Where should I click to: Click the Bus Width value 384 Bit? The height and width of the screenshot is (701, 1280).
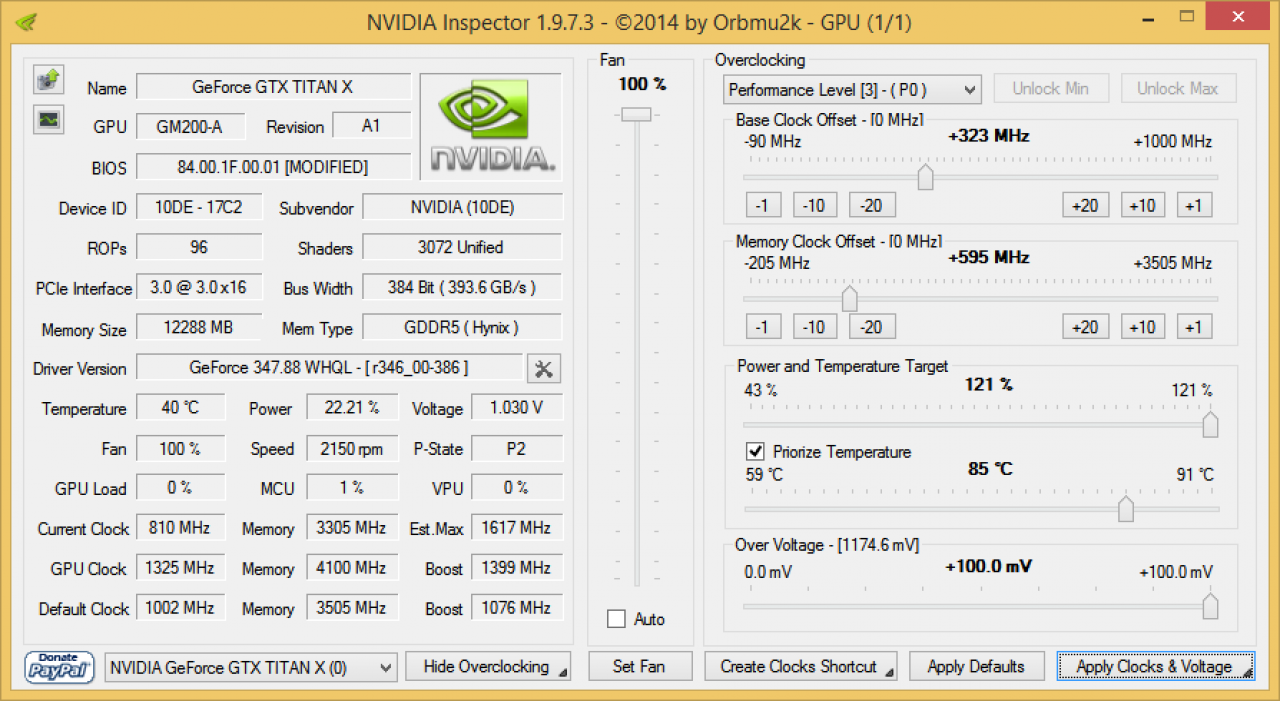click(x=462, y=288)
